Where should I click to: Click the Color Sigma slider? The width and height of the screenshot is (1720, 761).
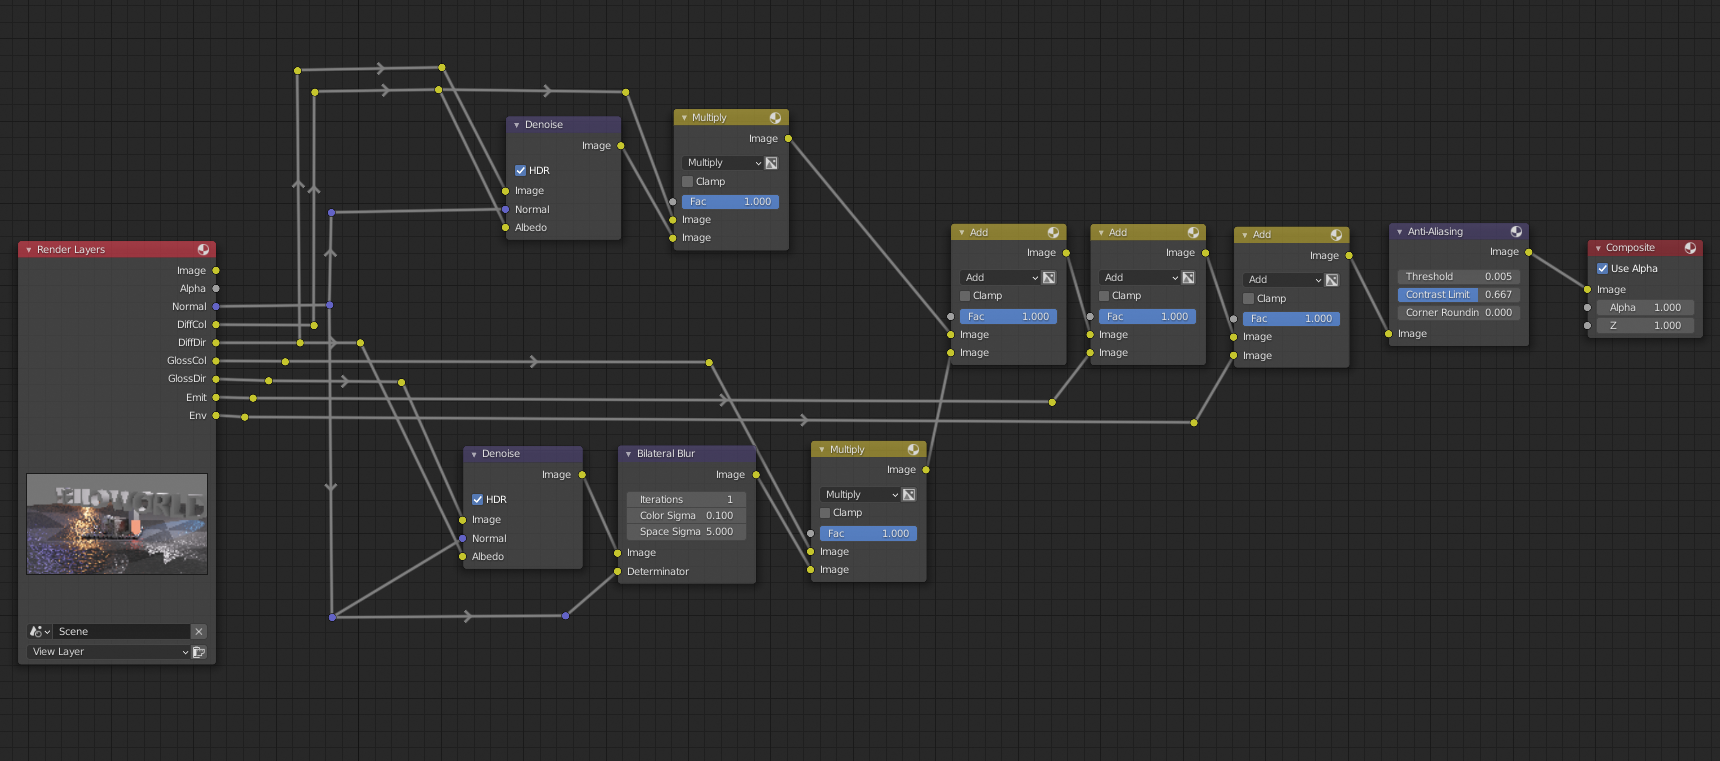(x=686, y=515)
